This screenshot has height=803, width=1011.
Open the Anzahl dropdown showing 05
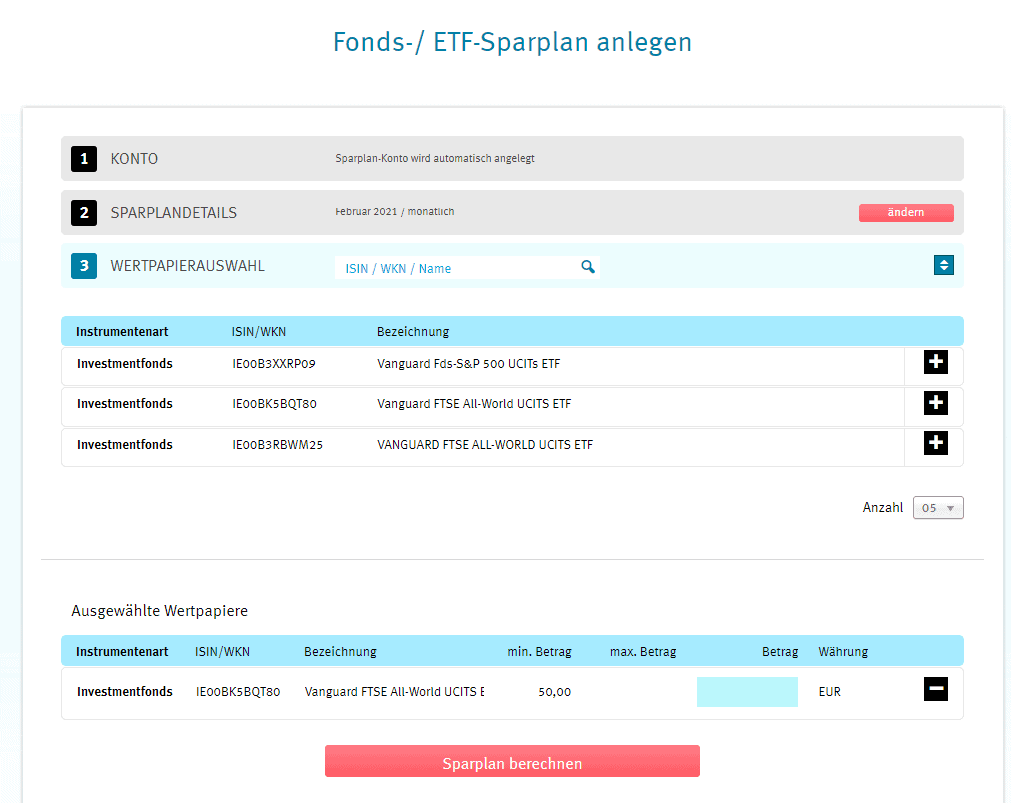tap(938, 508)
